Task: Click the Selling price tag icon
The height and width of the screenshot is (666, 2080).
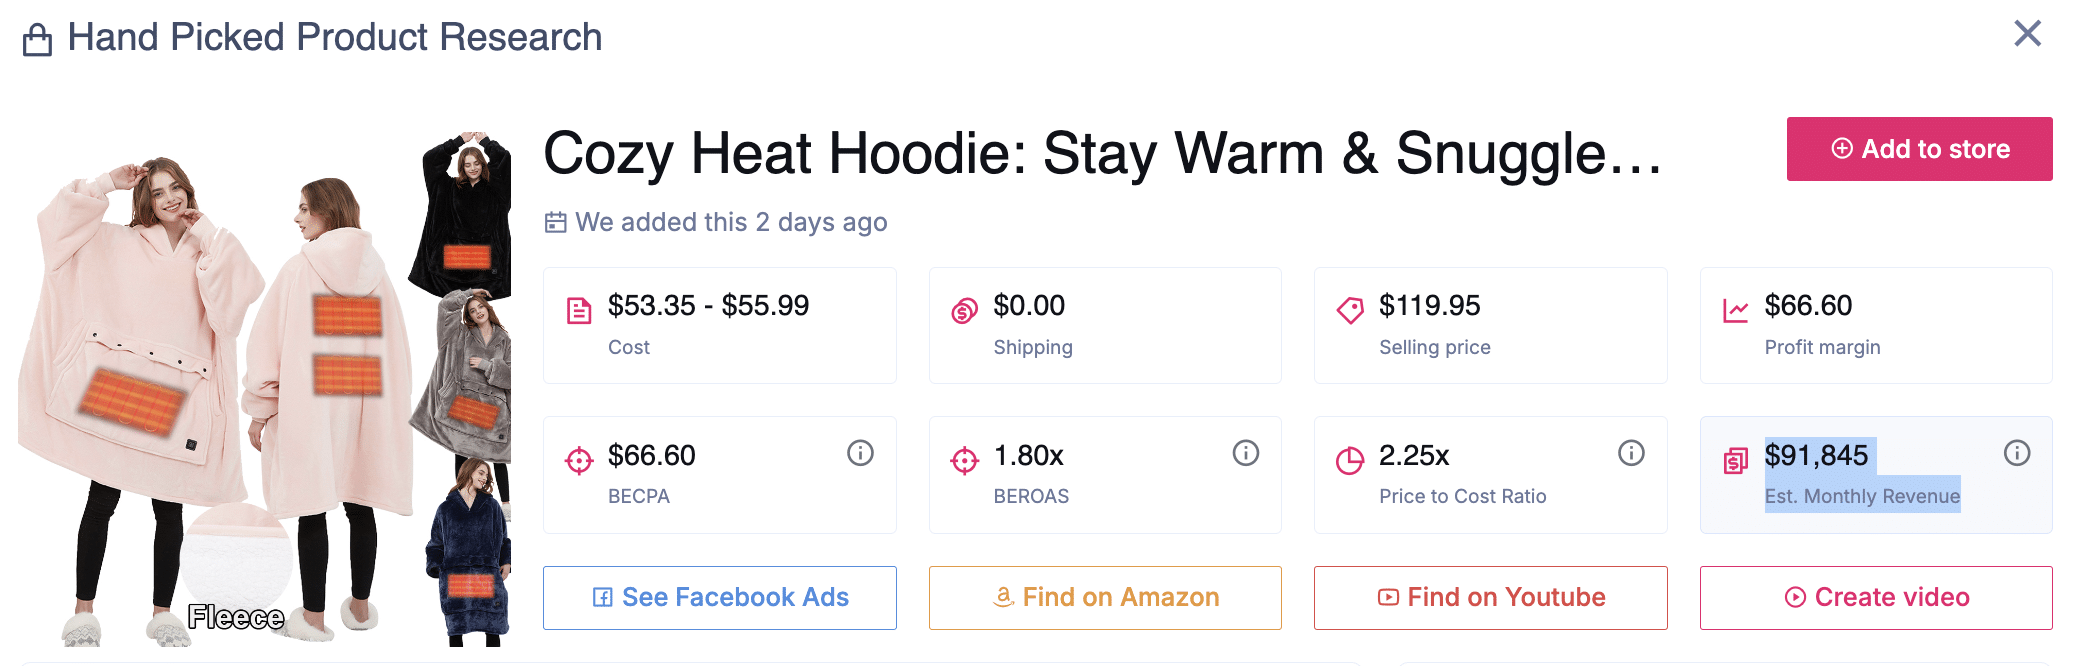Action: pyautogui.click(x=1352, y=311)
